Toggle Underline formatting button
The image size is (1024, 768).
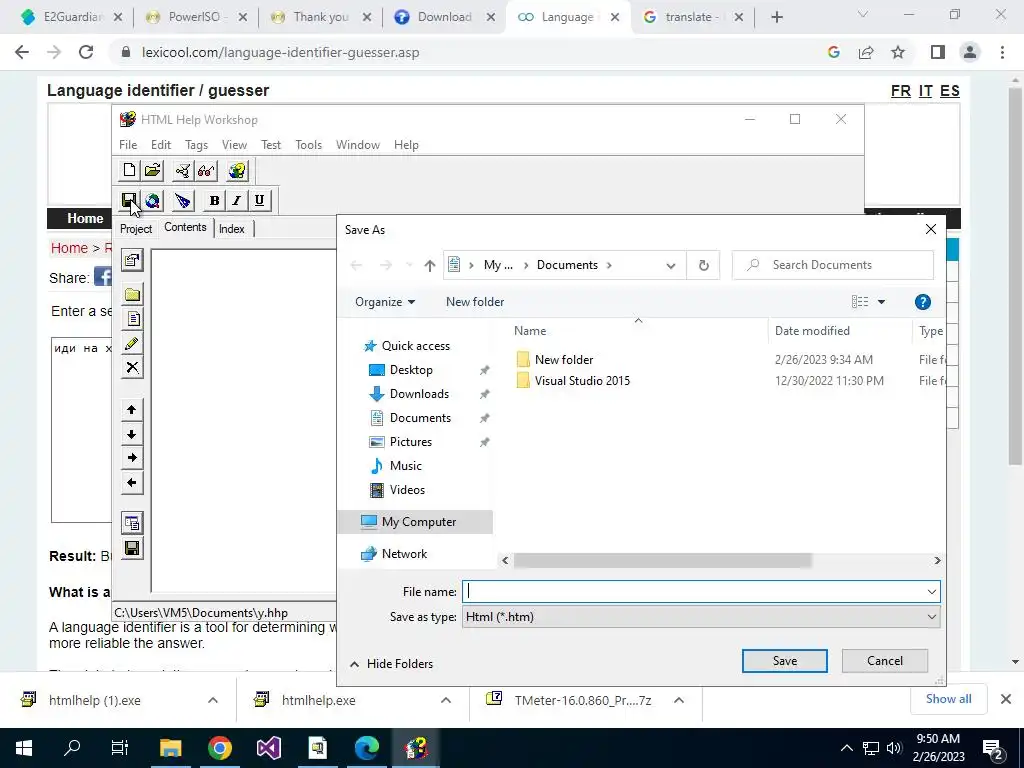(x=259, y=200)
